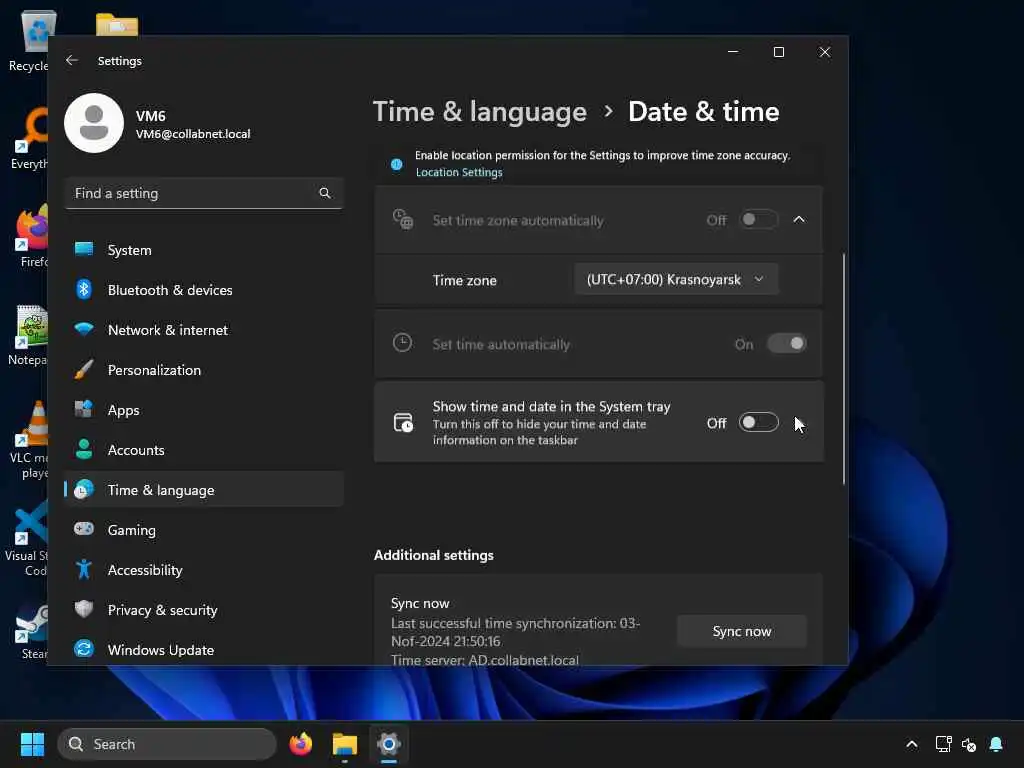Screen dimensions: 1024x768
Task: Click the Apps icon in sidebar
Action: pyautogui.click(x=84, y=409)
